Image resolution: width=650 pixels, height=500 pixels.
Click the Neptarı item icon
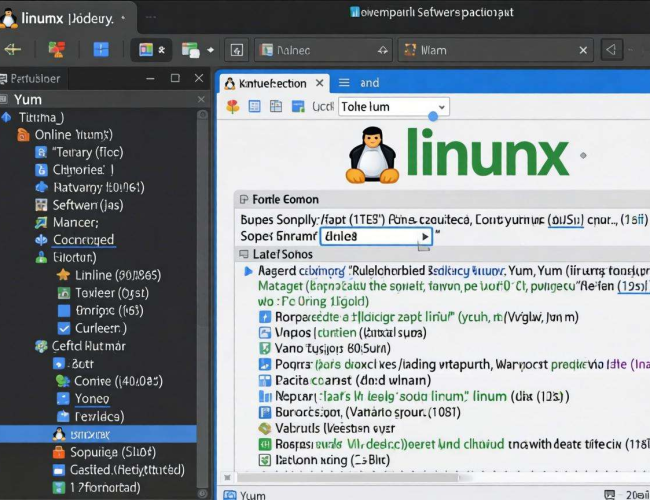[264, 396]
